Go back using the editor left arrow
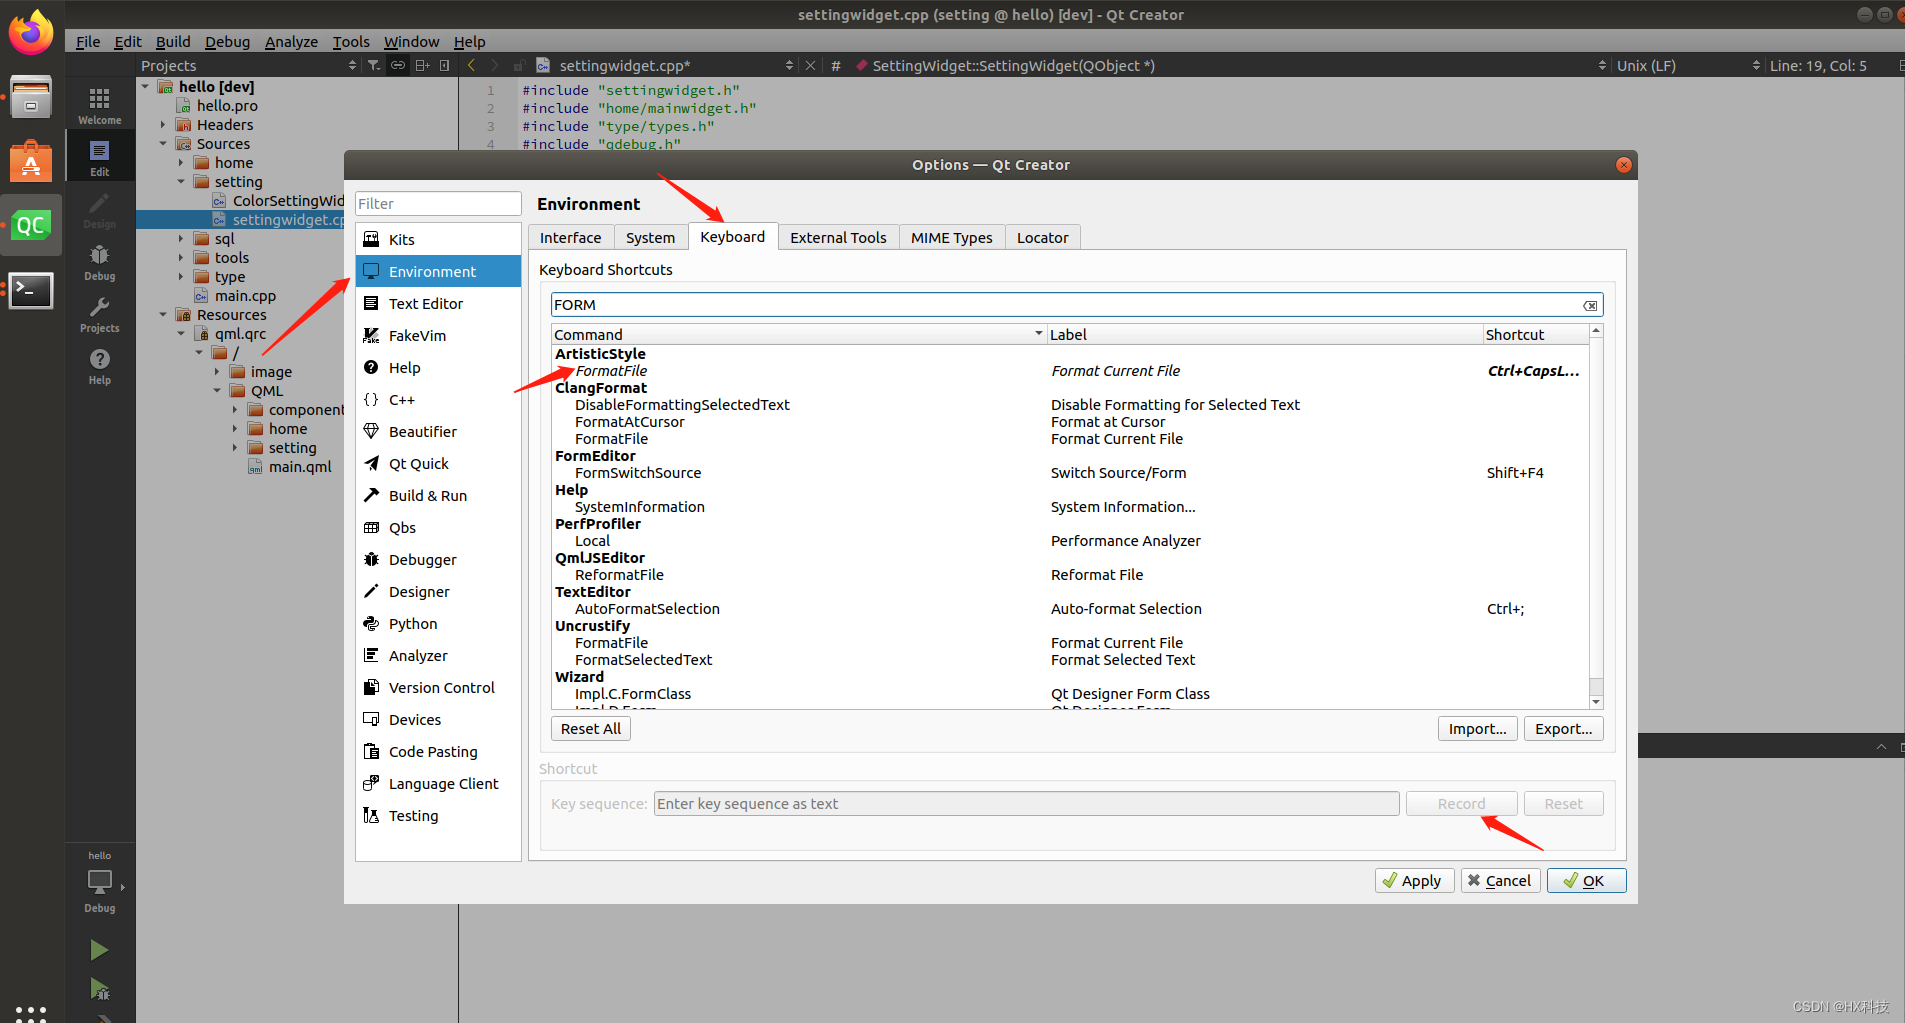 [471, 65]
